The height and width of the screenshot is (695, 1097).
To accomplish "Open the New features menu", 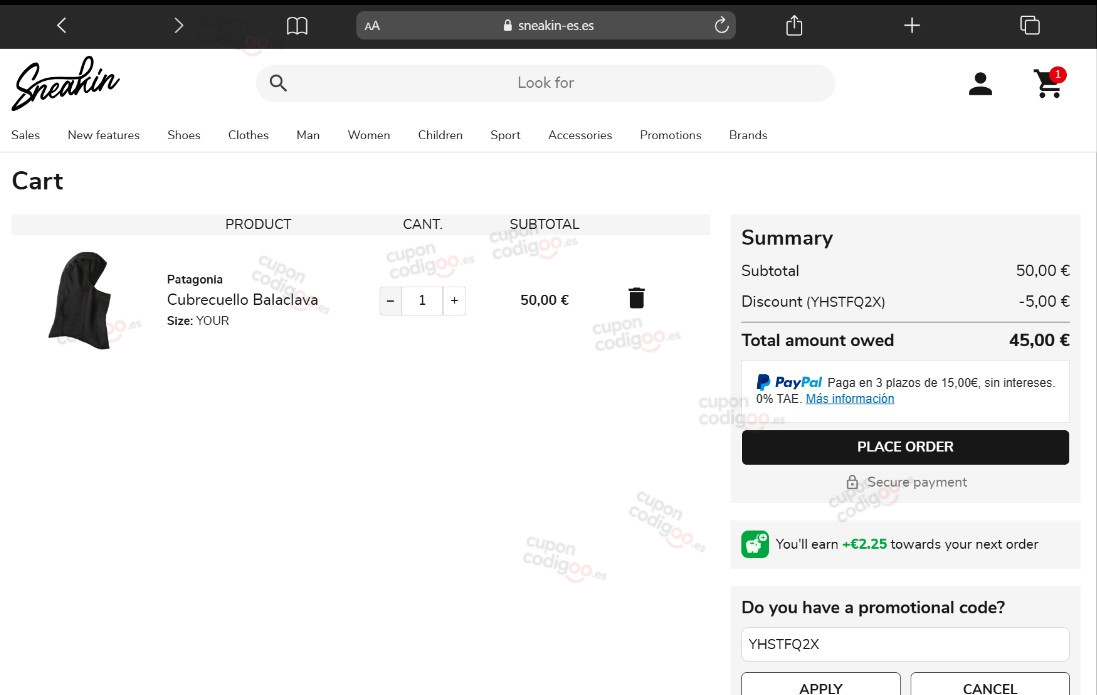I will point(104,135).
